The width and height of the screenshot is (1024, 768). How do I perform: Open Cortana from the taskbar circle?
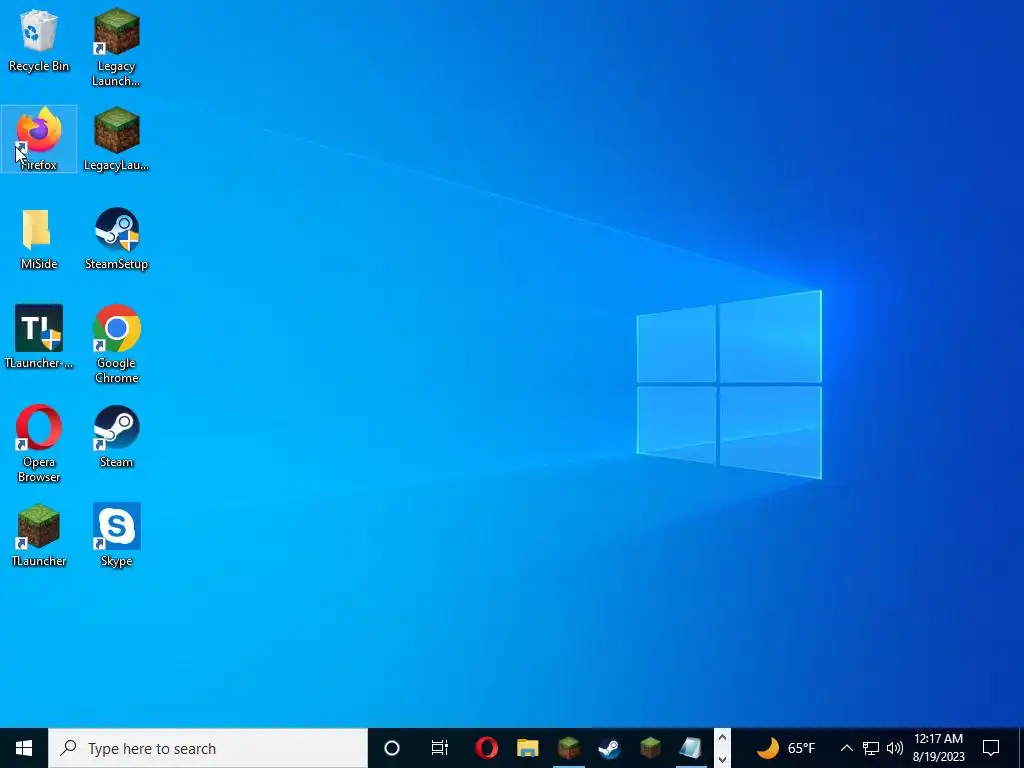tap(391, 748)
